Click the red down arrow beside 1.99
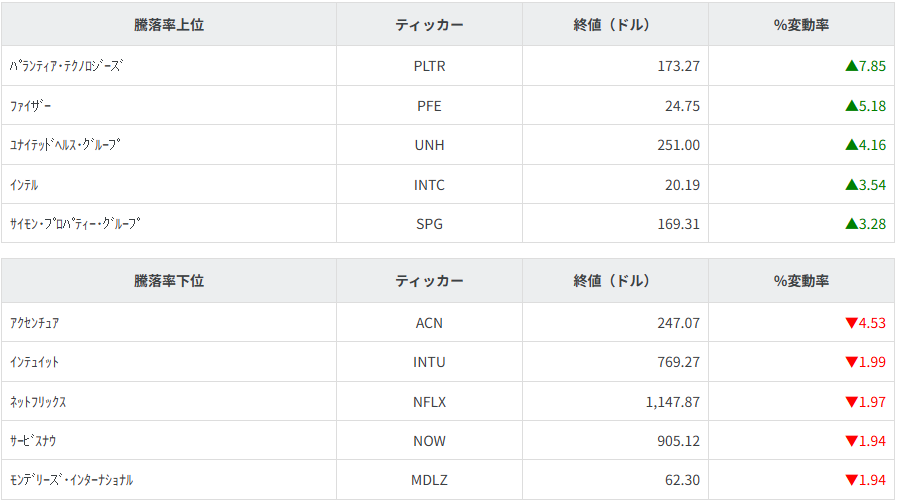 pyautogui.click(x=851, y=362)
